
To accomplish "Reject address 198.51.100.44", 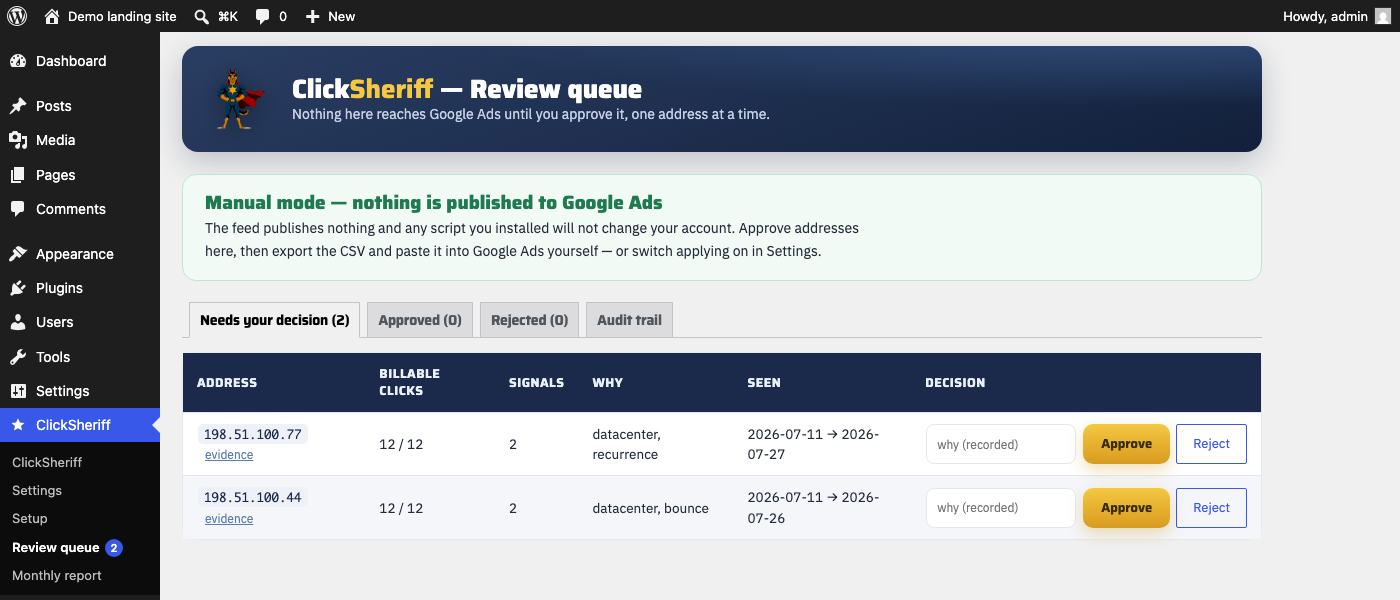I will click(x=1211, y=508).
